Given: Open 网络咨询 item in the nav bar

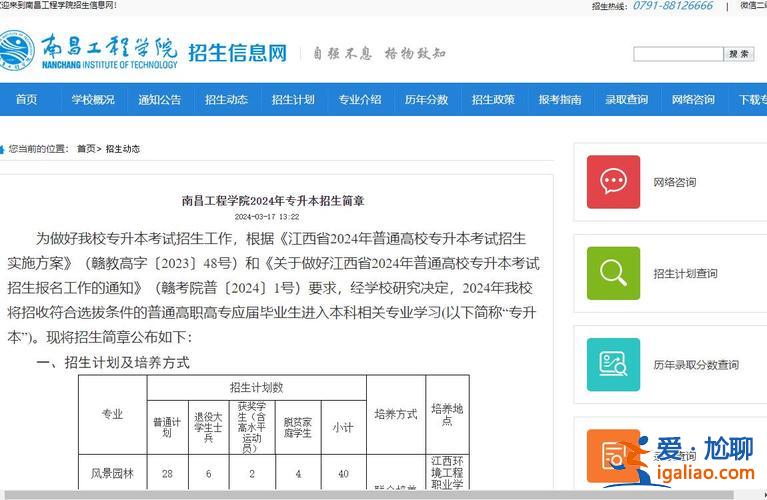Looking at the screenshot, I should click(x=693, y=100).
